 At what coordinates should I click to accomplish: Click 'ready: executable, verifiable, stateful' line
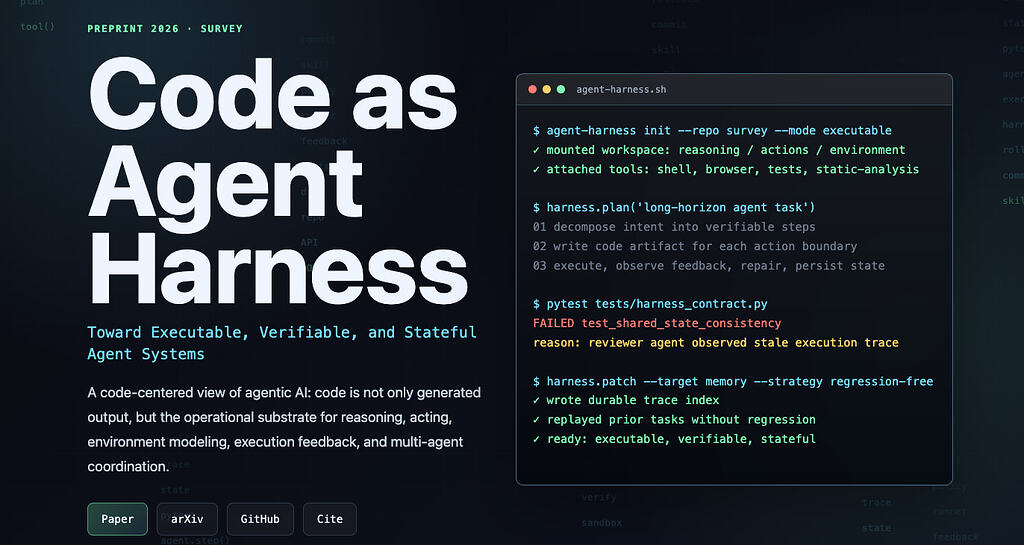coord(674,439)
